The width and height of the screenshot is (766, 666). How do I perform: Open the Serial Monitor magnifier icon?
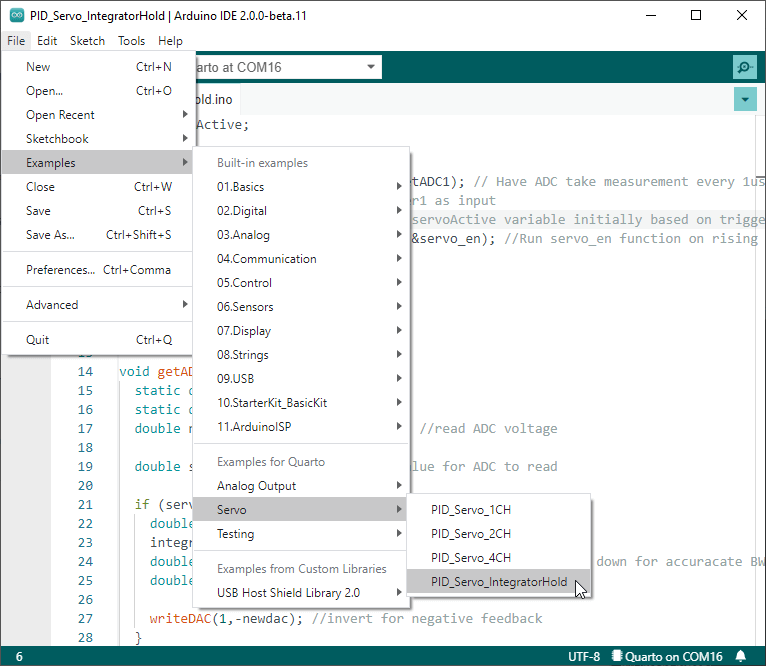pyautogui.click(x=745, y=67)
